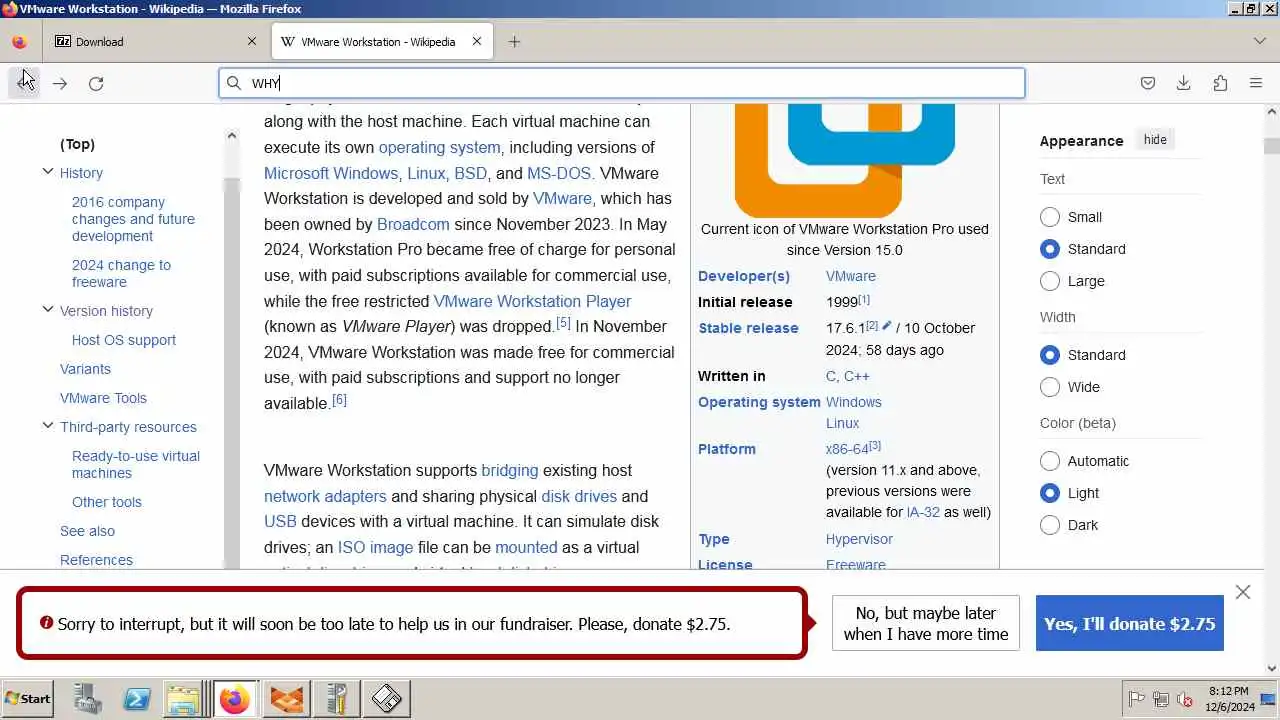Open the Start menu
This screenshot has height=720, width=1280.
[x=28, y=698]
